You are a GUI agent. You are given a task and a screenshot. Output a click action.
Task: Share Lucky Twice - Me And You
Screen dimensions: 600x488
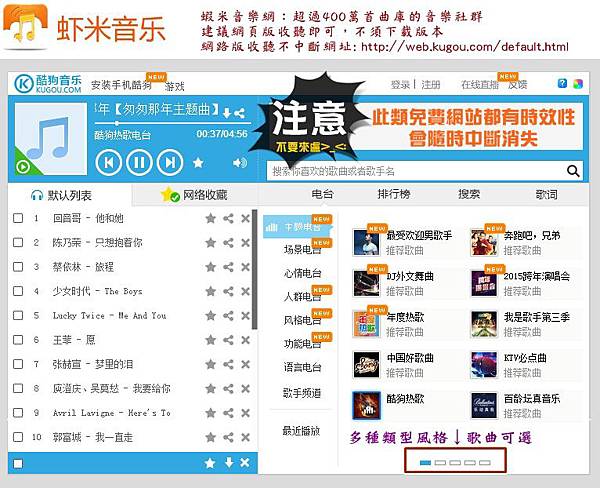coord(228,316)
